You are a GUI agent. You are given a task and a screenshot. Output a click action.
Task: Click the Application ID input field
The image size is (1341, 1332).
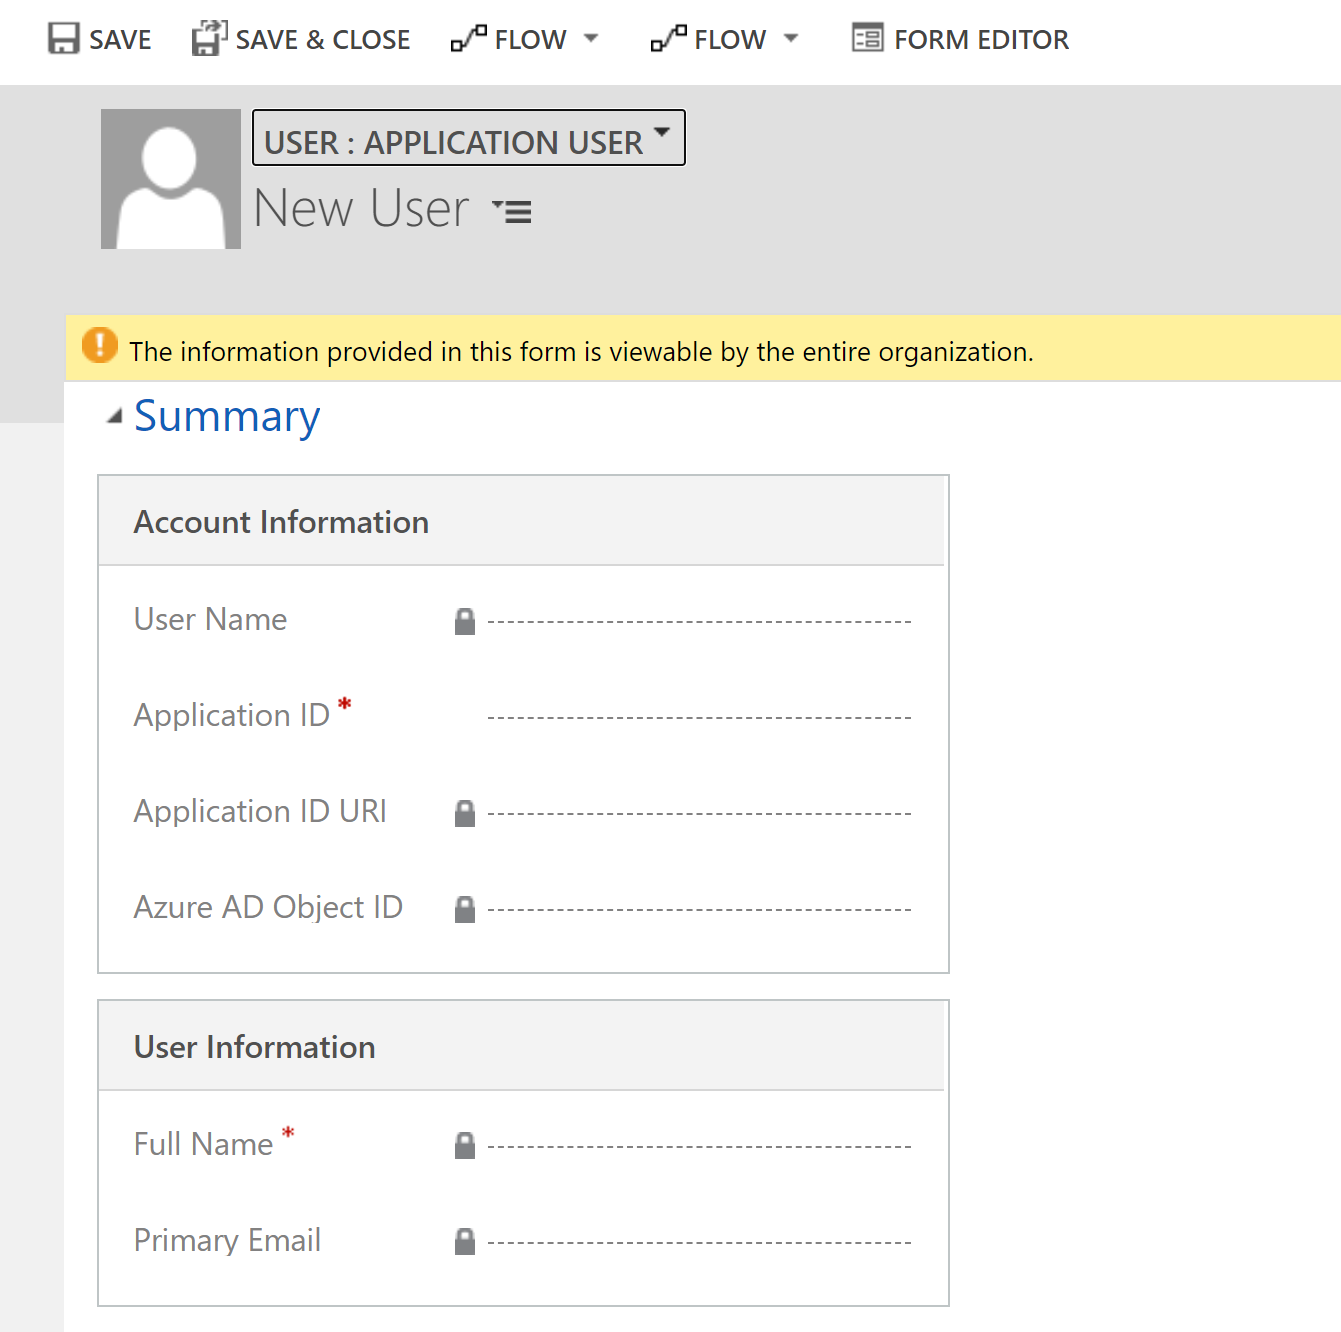click(x=699, y=716)
